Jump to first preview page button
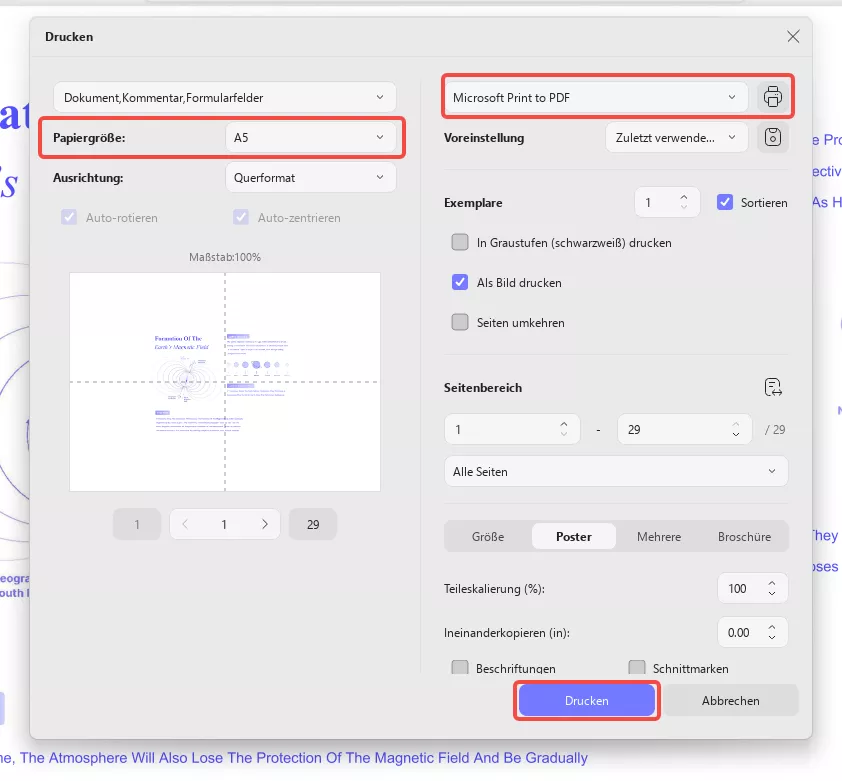Screen dimensions: 842x781 [137, 524]
